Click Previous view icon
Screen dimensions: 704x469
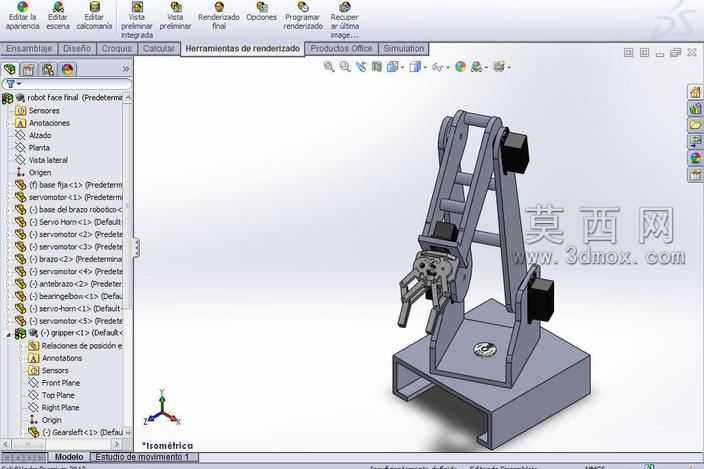(361, 67)
